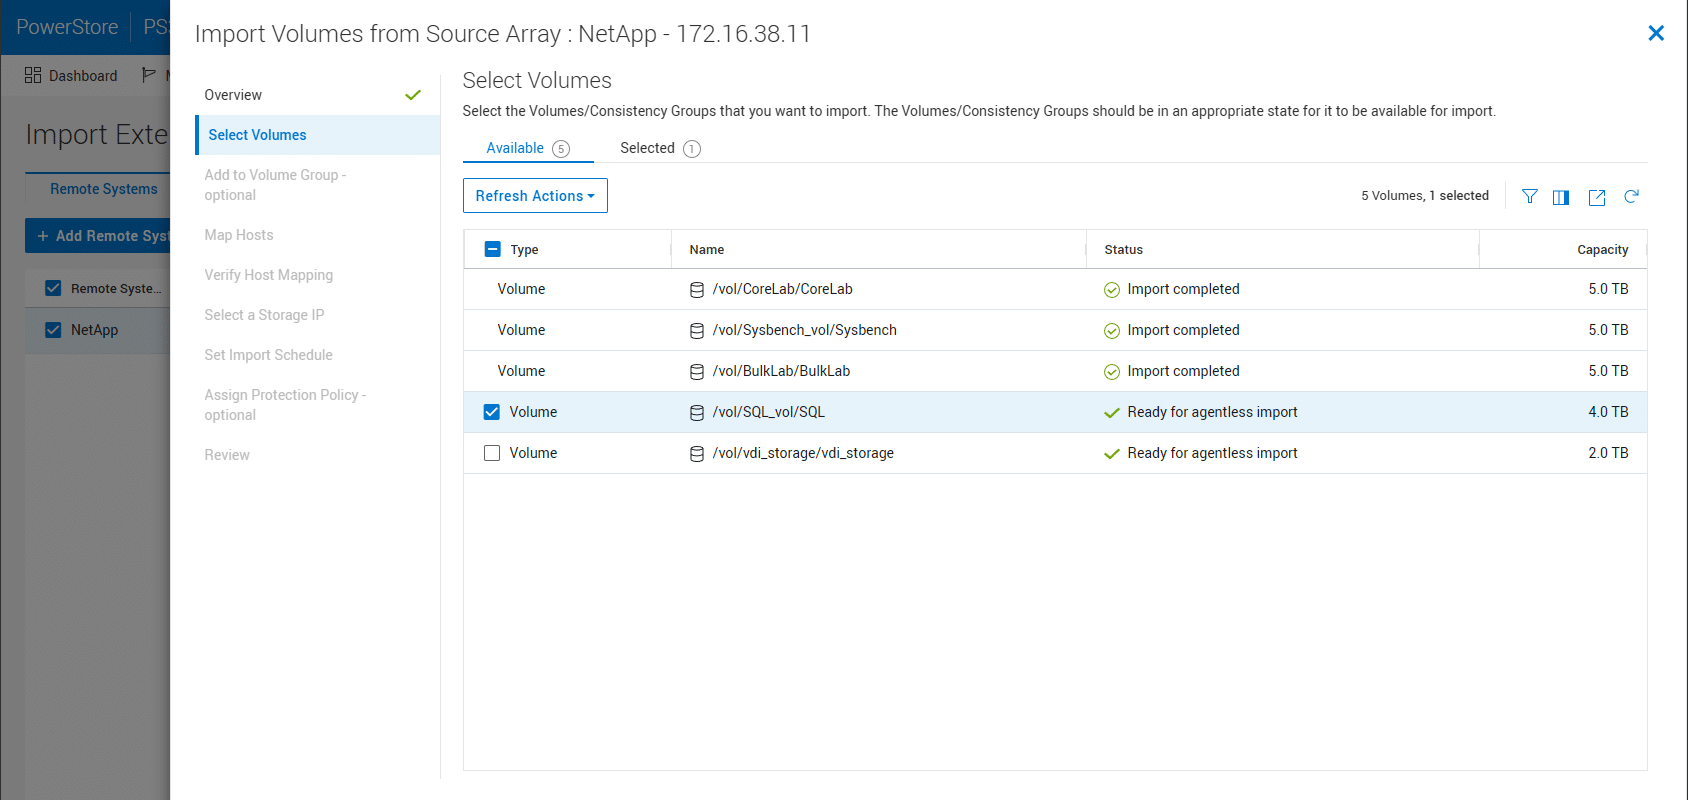Sort by the Type column header

coord(524,250)
